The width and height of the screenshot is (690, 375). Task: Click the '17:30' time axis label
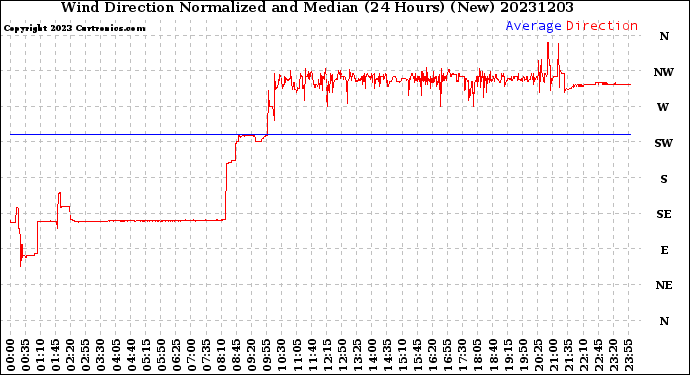[x=462, y=355]
